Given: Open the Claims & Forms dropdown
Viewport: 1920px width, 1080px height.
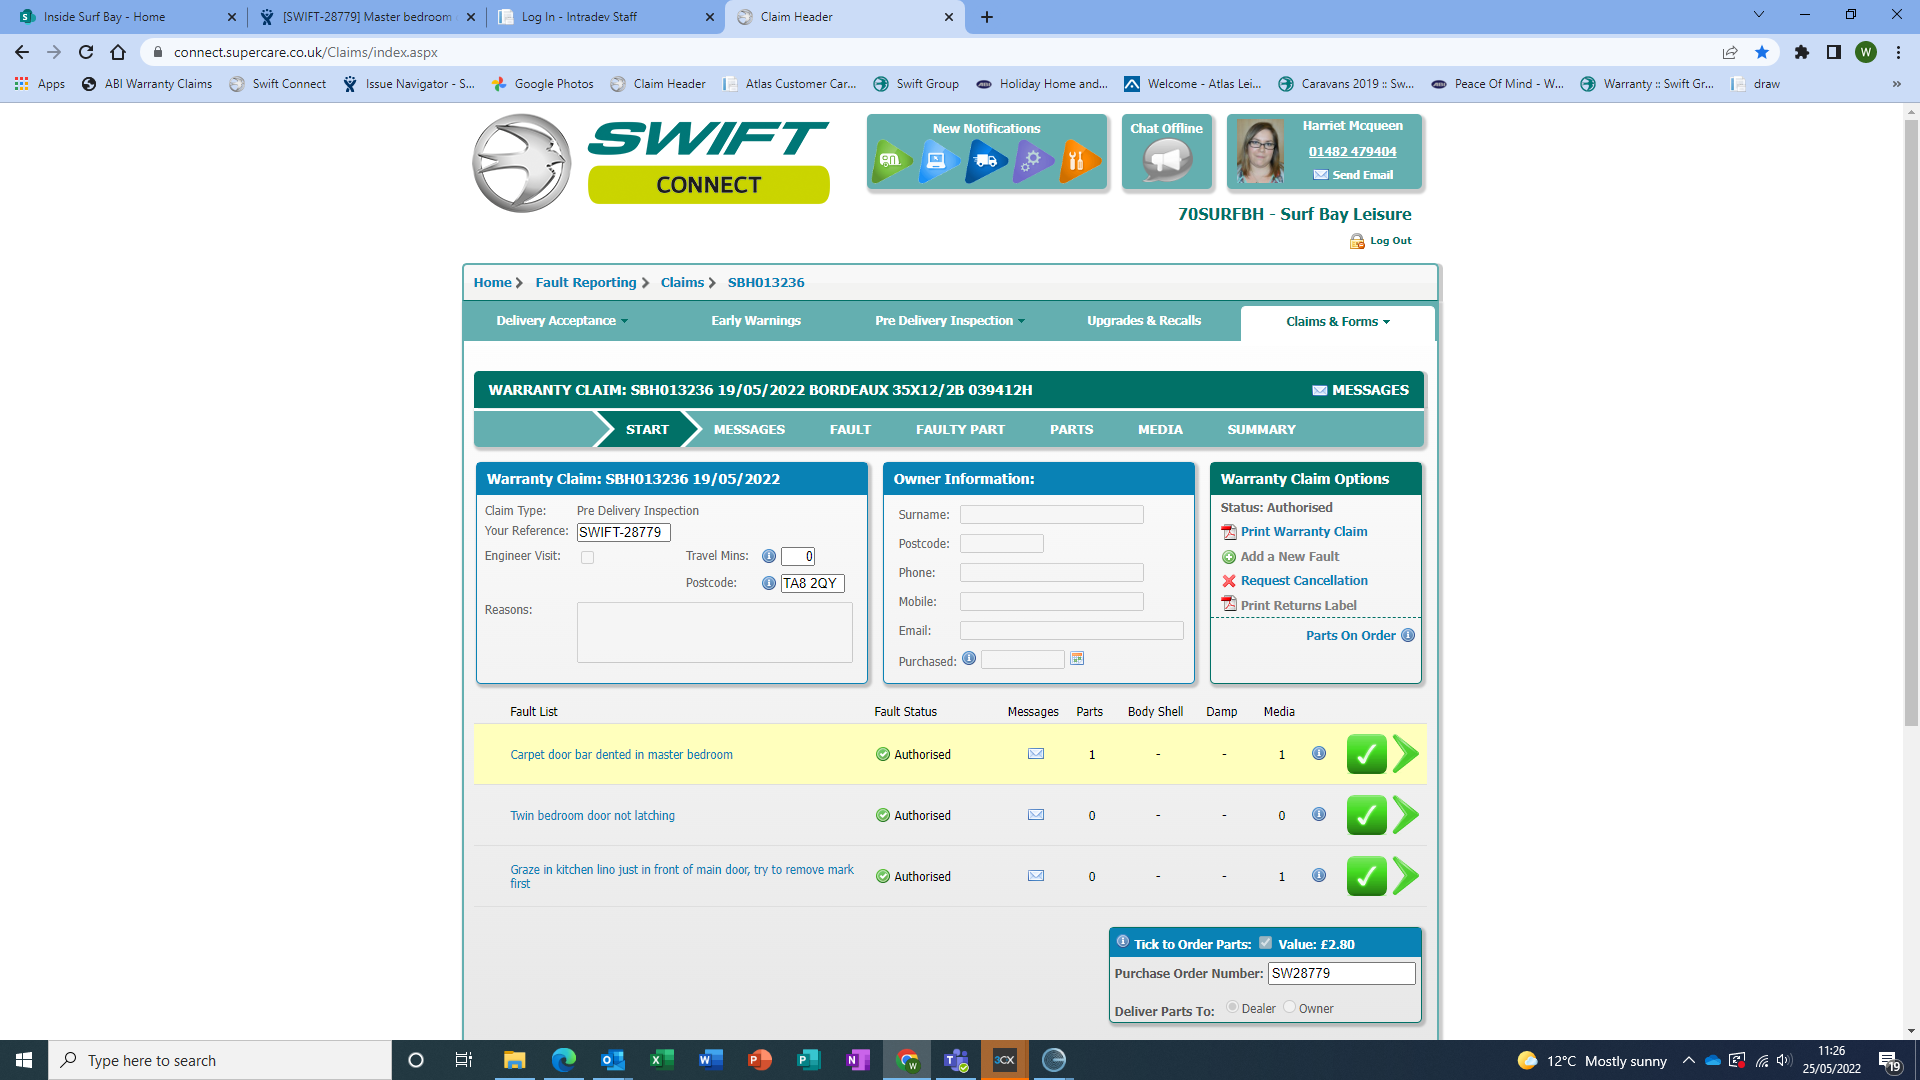Looking at the screenshot, I should (1337, 322).
